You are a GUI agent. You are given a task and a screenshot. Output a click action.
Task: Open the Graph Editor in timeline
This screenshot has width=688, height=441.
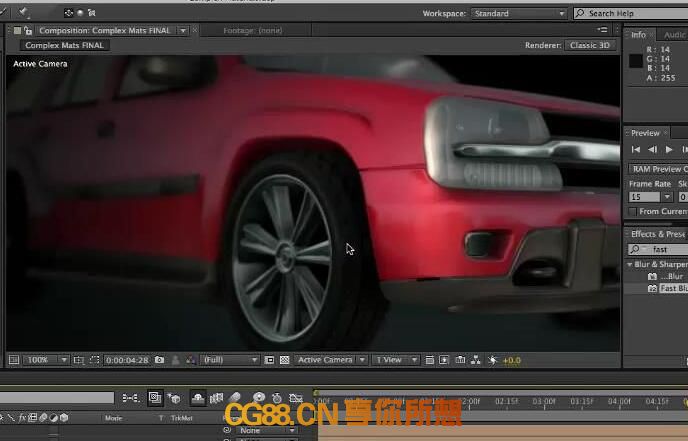click(296, 398)
